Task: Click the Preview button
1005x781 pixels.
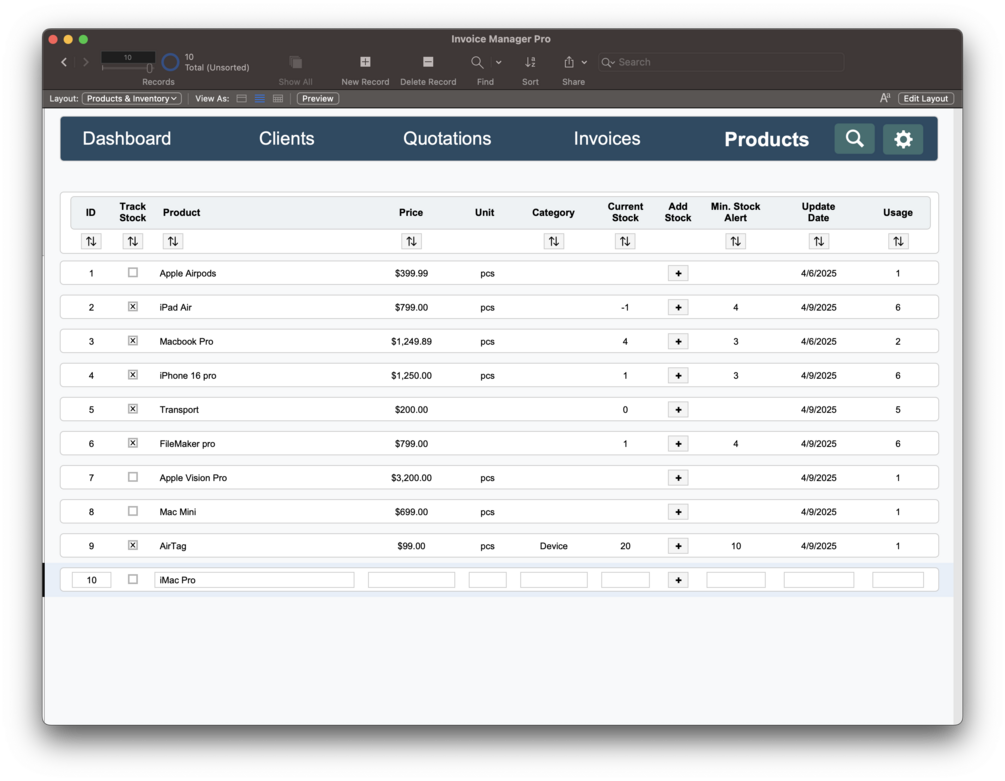Action: (318, 99)
